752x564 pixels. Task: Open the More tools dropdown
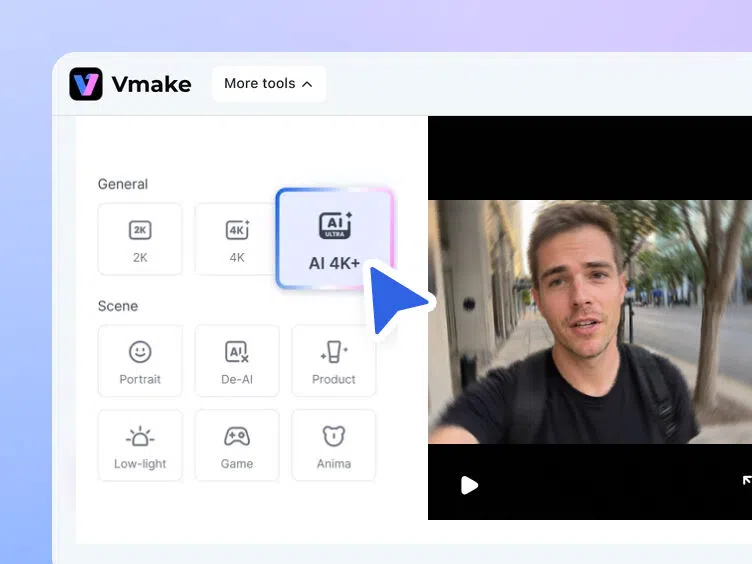[269, 84]
